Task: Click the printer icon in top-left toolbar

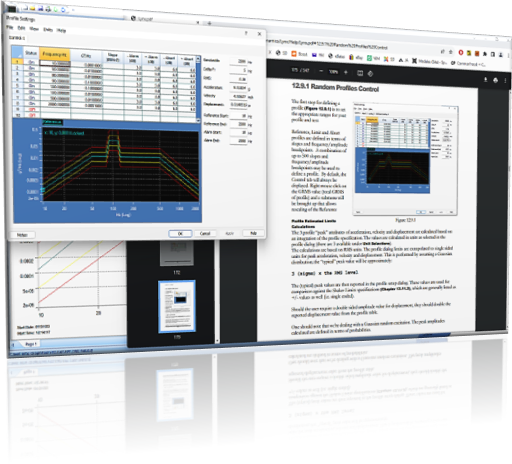Action: coord(48,9)
